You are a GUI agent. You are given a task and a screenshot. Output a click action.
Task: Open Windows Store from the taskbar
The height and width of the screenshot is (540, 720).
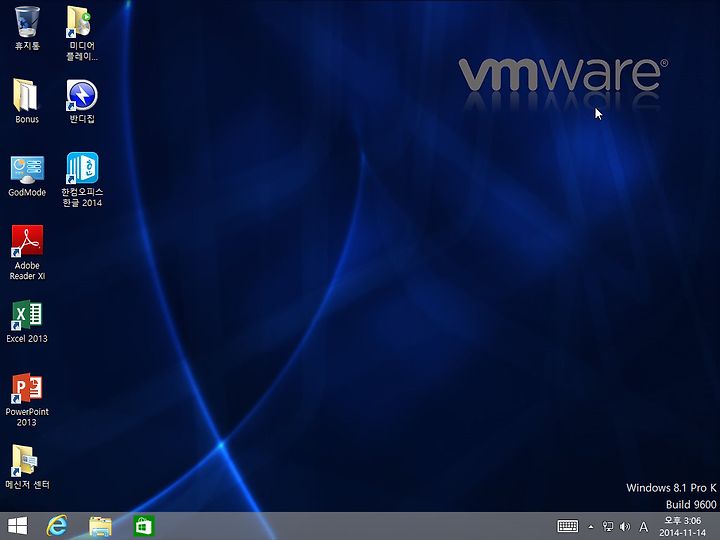144,526
